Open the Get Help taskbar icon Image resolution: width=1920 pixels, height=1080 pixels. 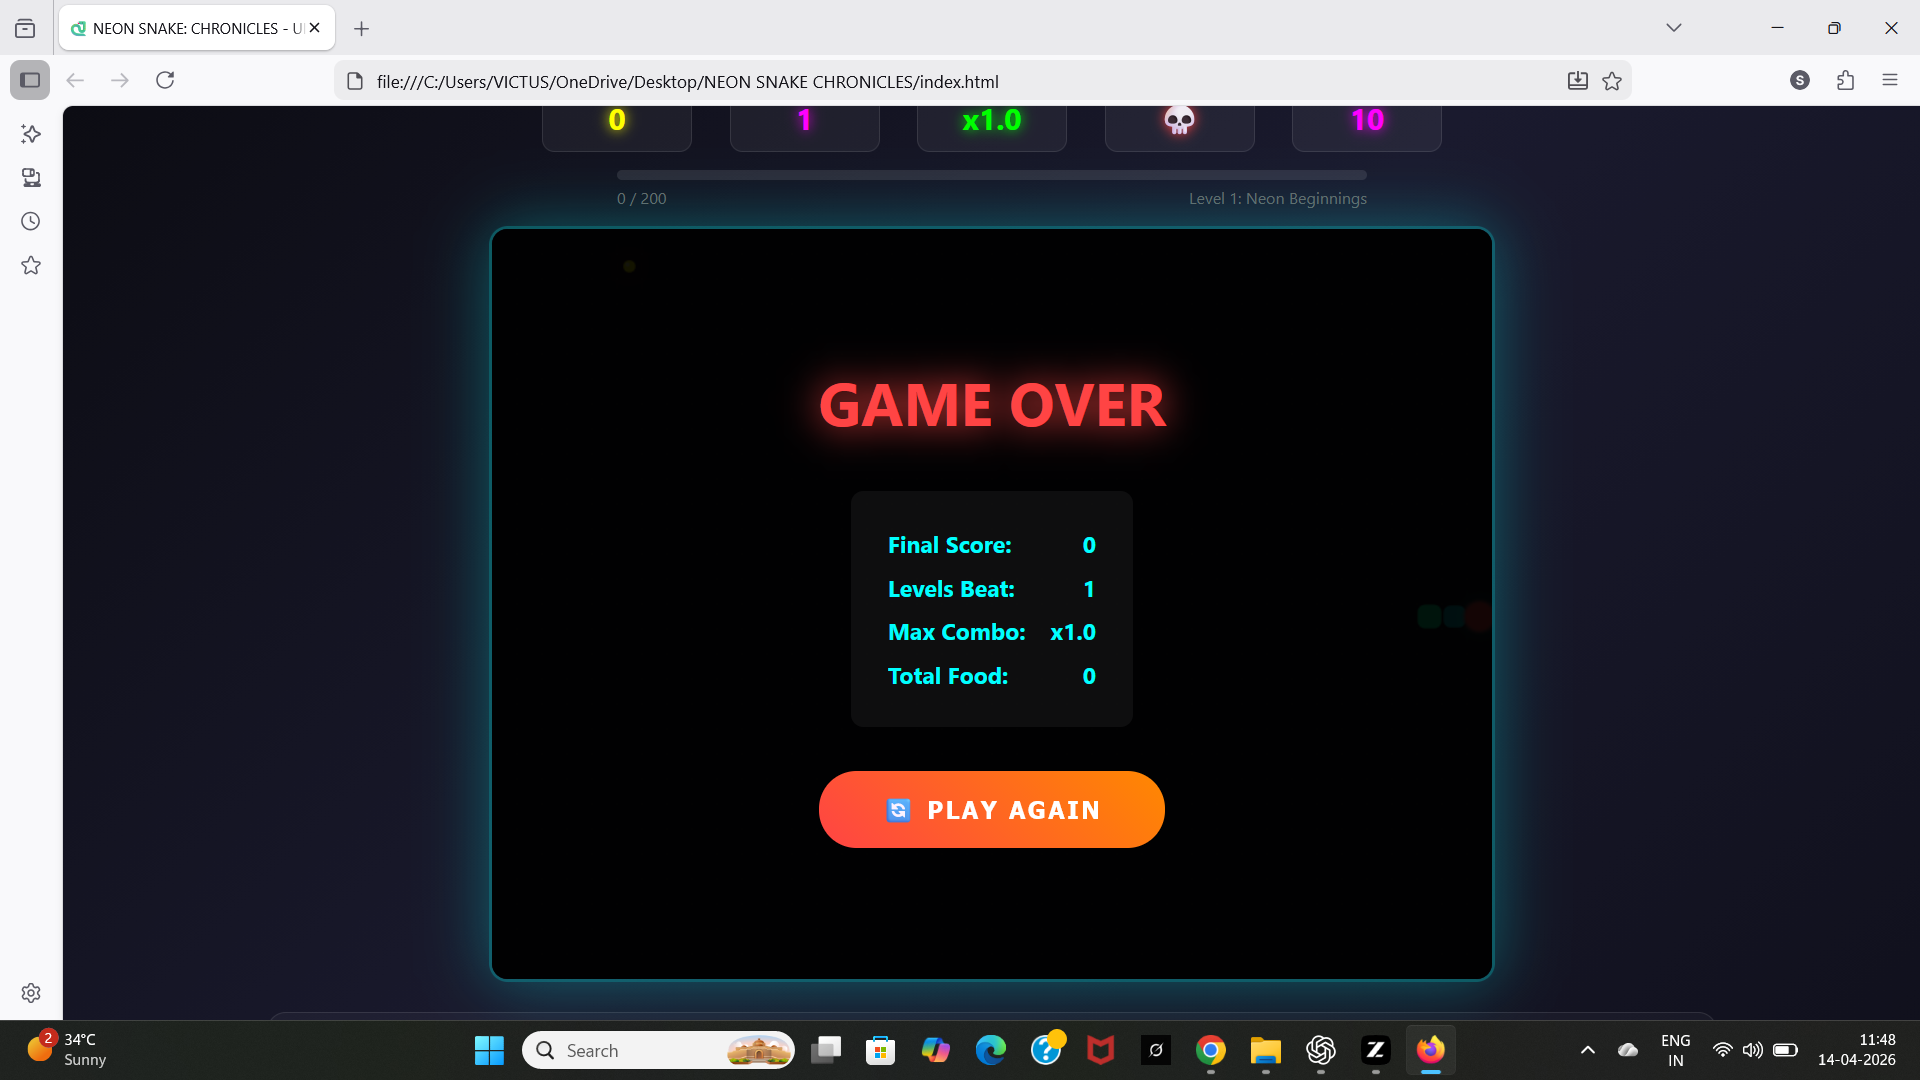click(1046, 1050)
